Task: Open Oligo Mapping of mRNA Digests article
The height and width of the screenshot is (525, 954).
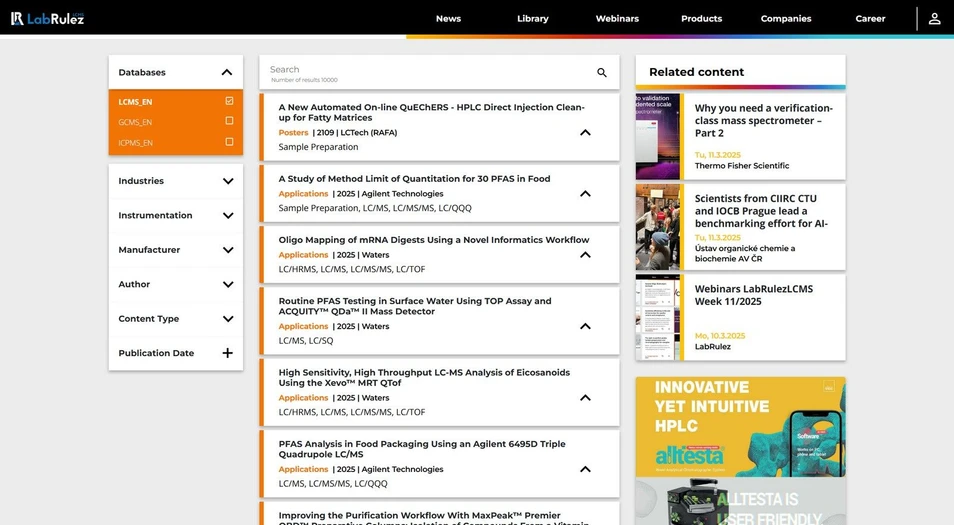Action: tap(434, 240)
